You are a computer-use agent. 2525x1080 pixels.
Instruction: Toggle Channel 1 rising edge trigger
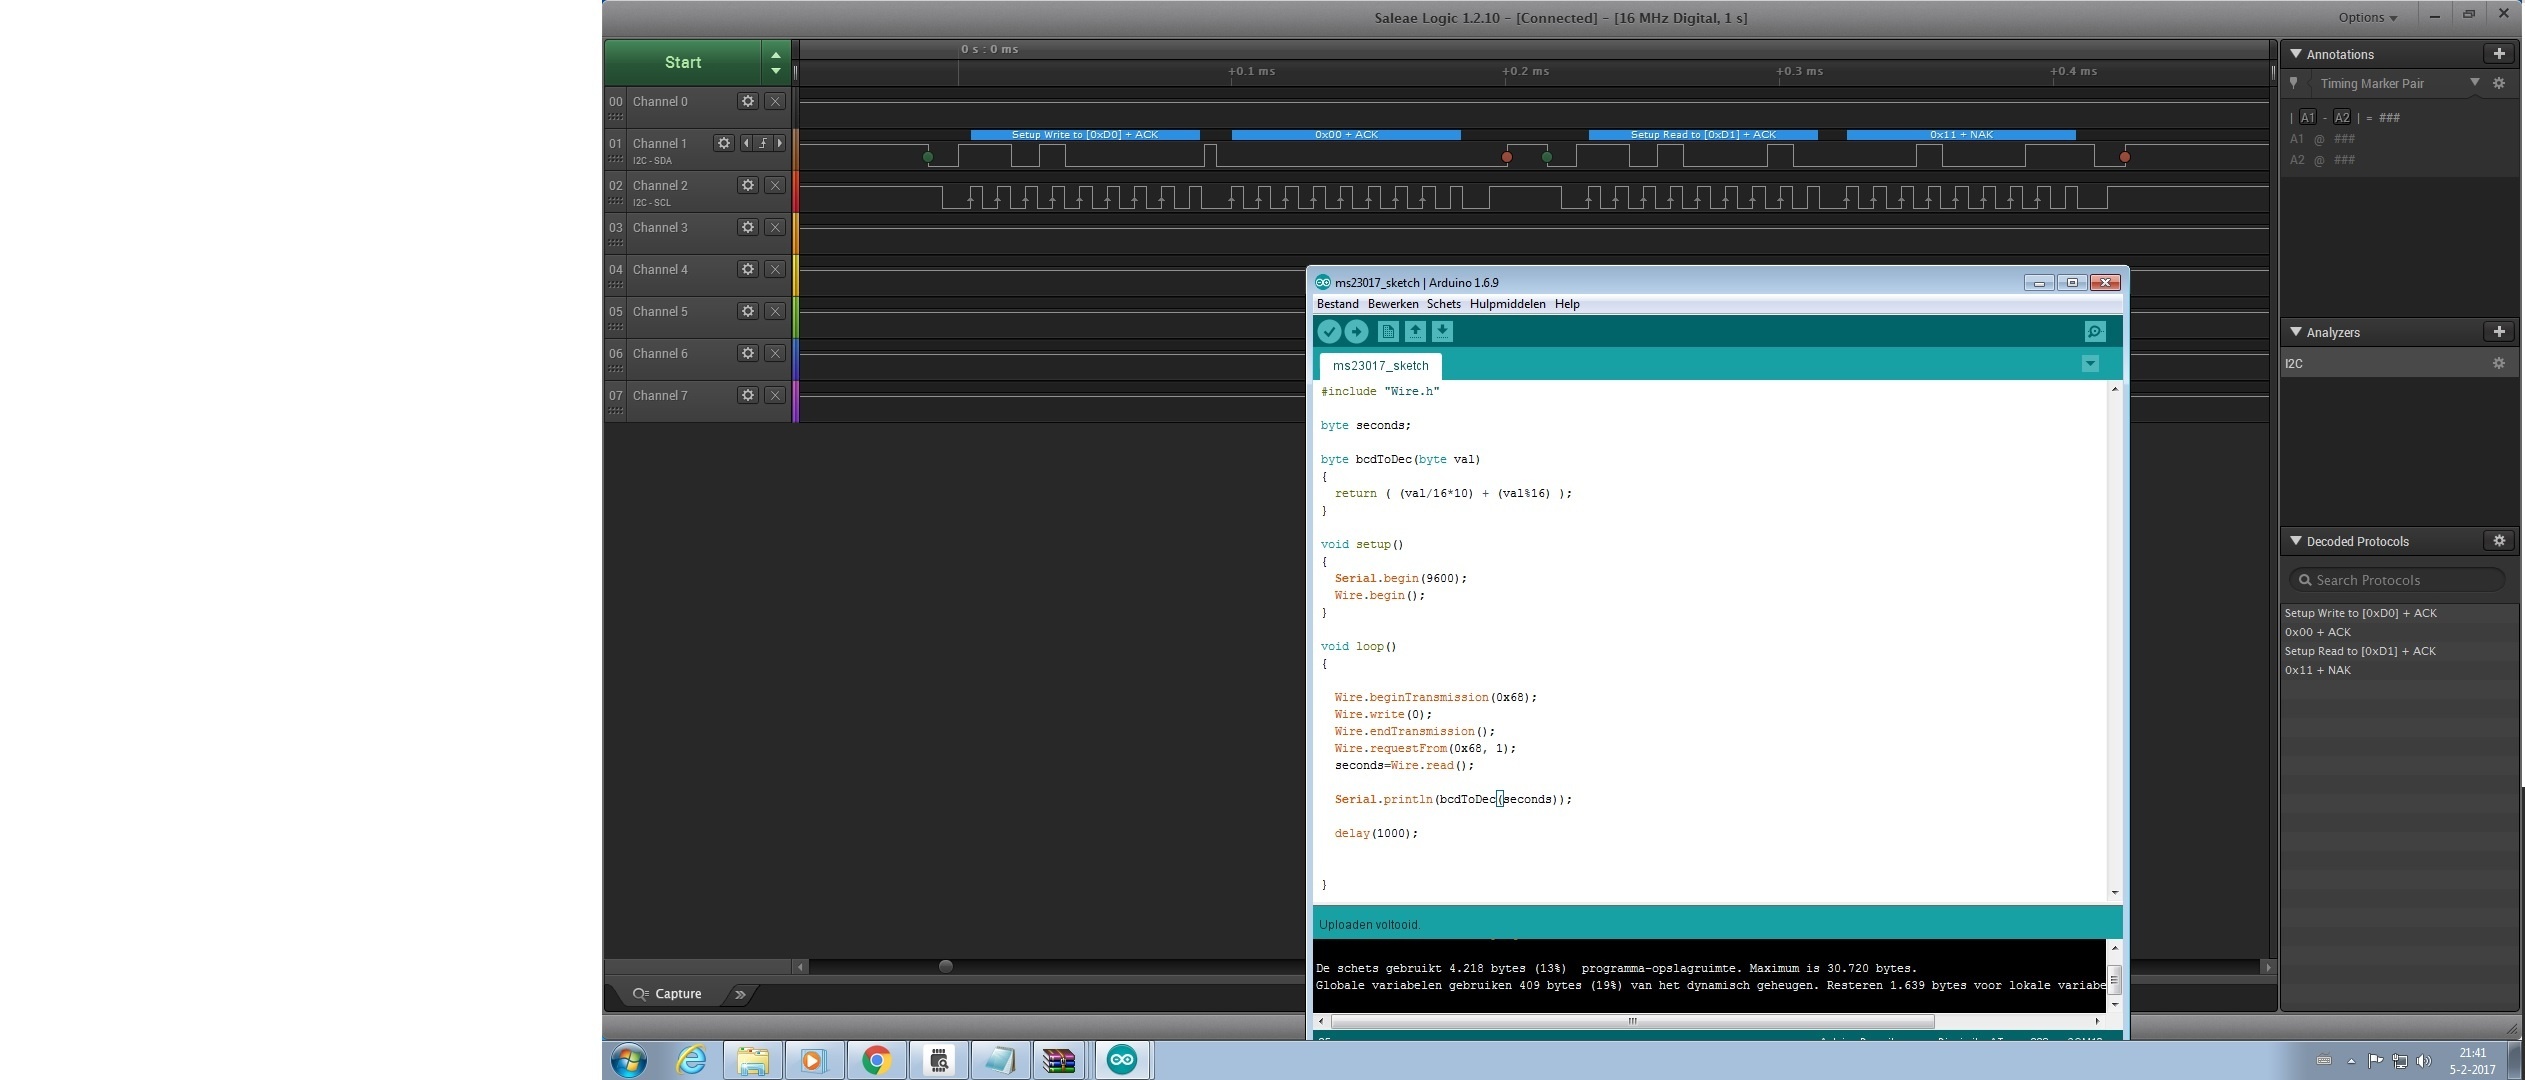click(763, 143)
